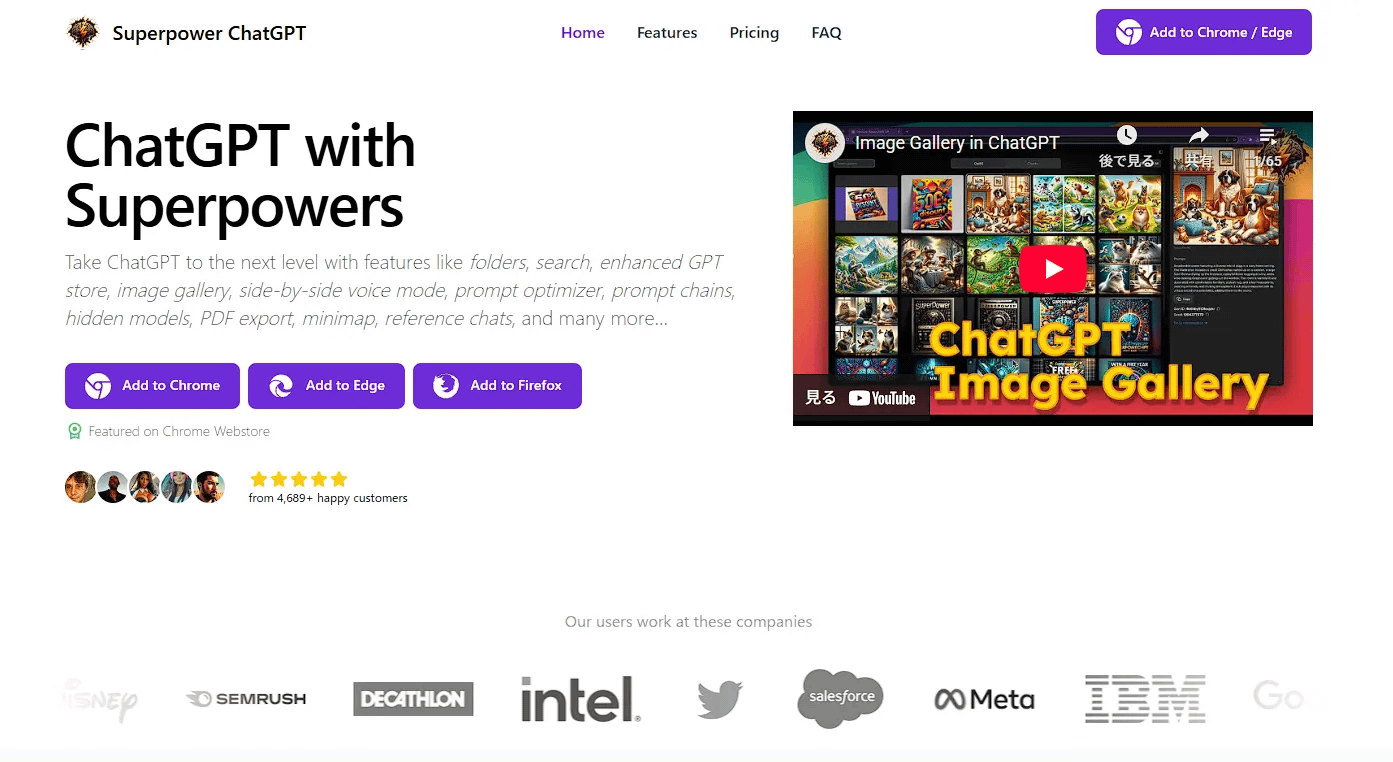The image size is (1393, 762).
Task: Open the video playlist icon
Action: tap(1267, 136)
